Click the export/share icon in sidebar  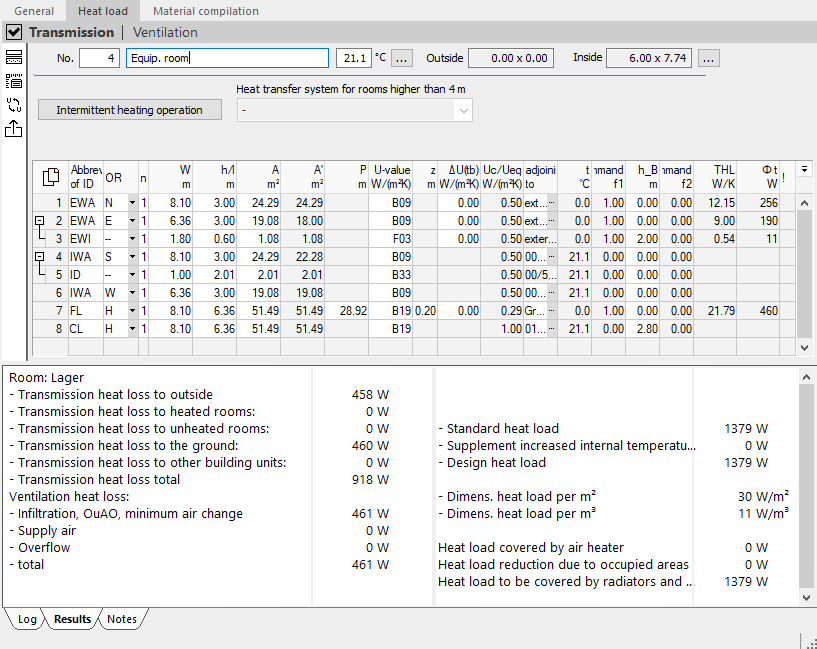click(x=14, y=128)
